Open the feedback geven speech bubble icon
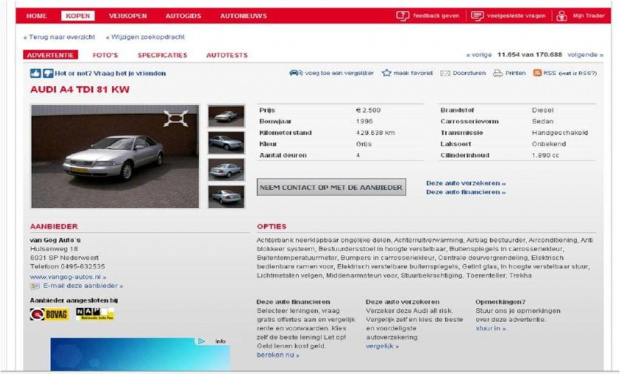The image size is (620, 374). (403, 16)
